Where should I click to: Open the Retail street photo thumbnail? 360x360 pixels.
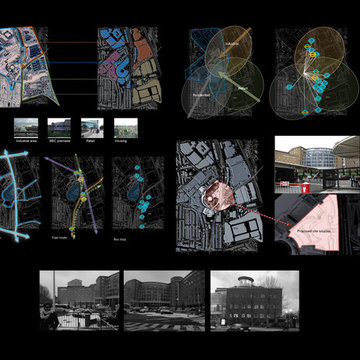[92, 128]
